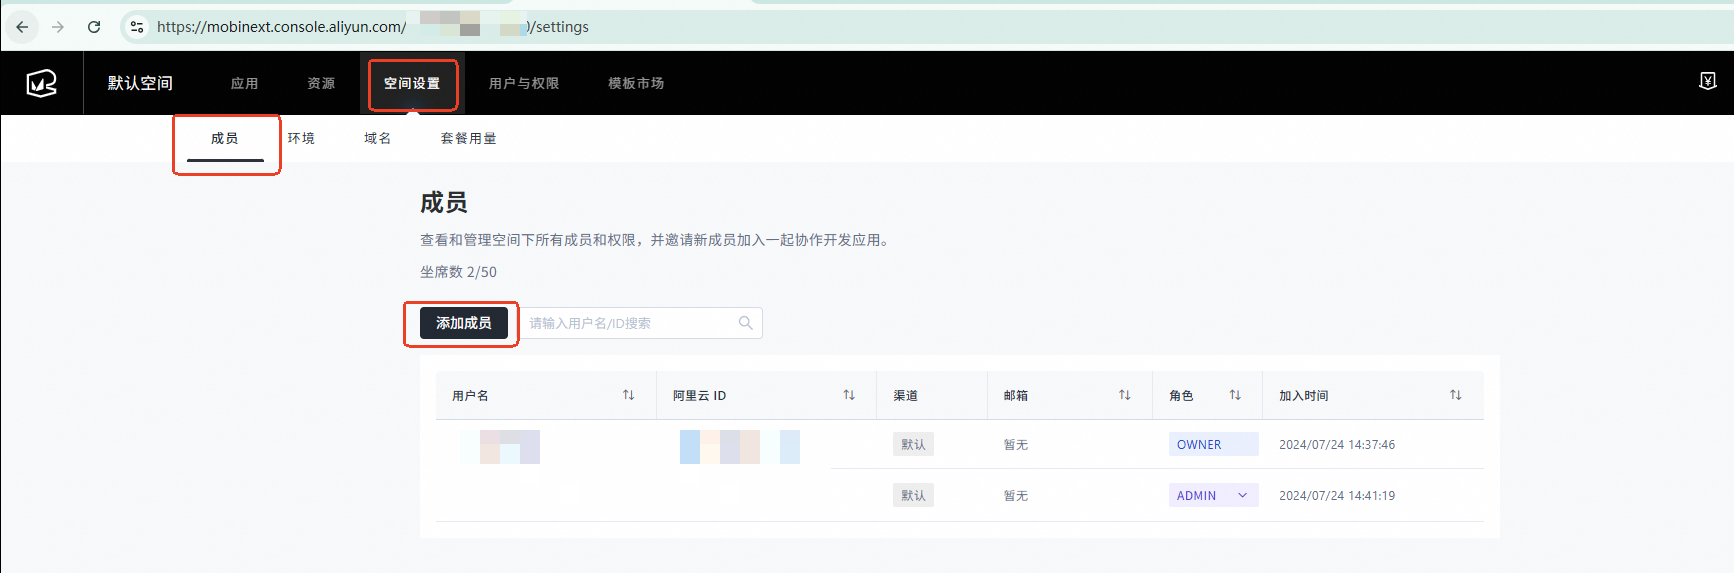
Task: Open 默认空间 workspace selector
Action: tap(140, 83)
